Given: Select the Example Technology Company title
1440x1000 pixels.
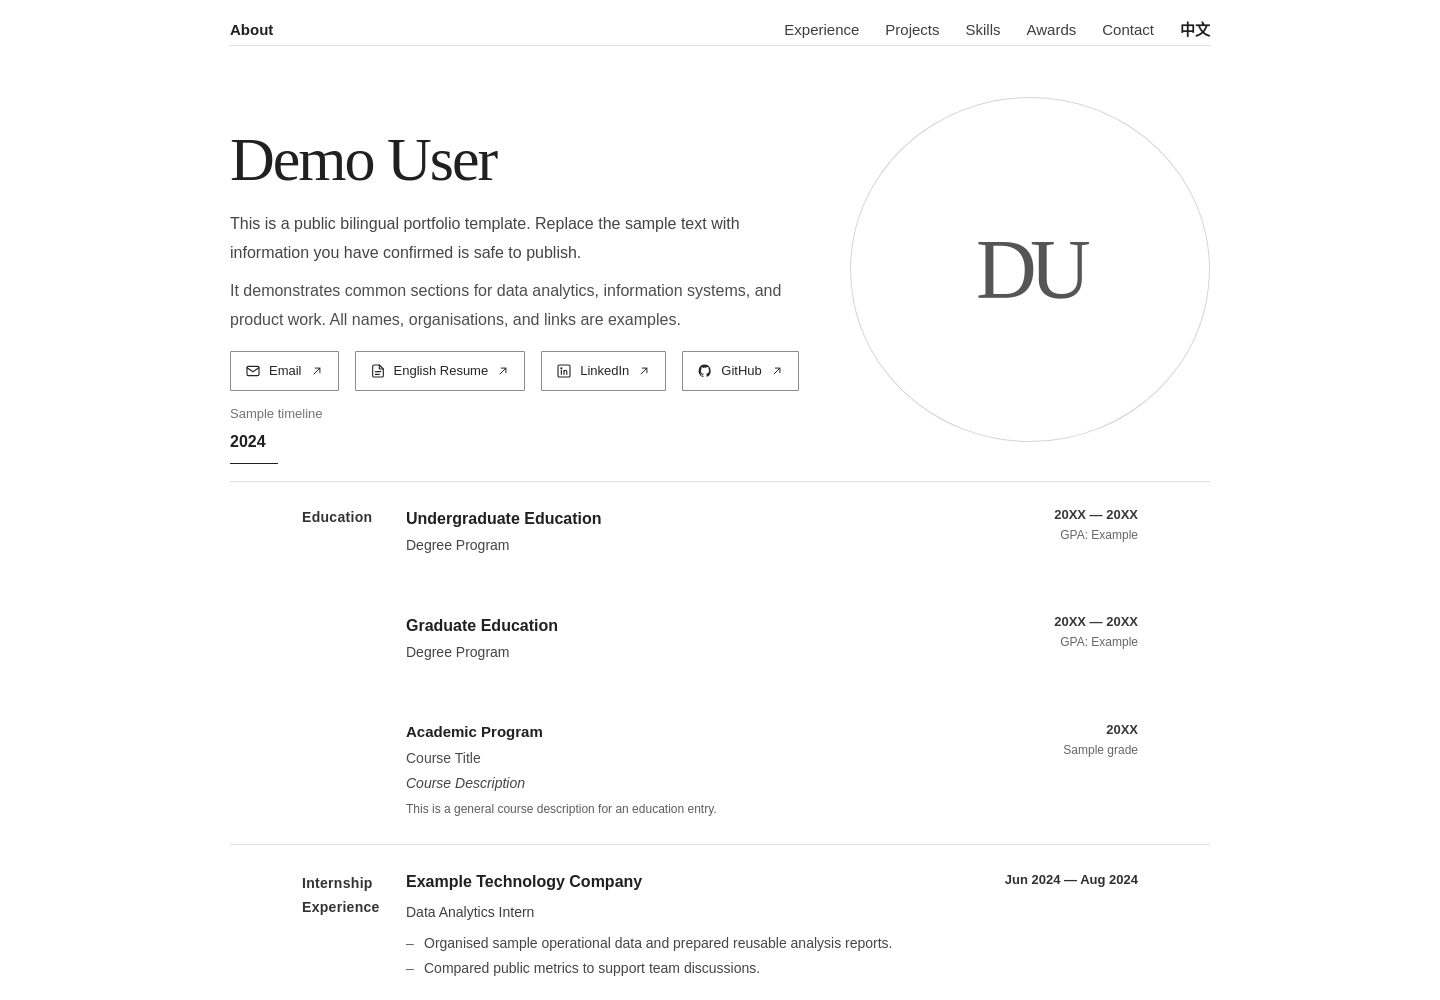Looking at the screenshot, I should 524,881.
